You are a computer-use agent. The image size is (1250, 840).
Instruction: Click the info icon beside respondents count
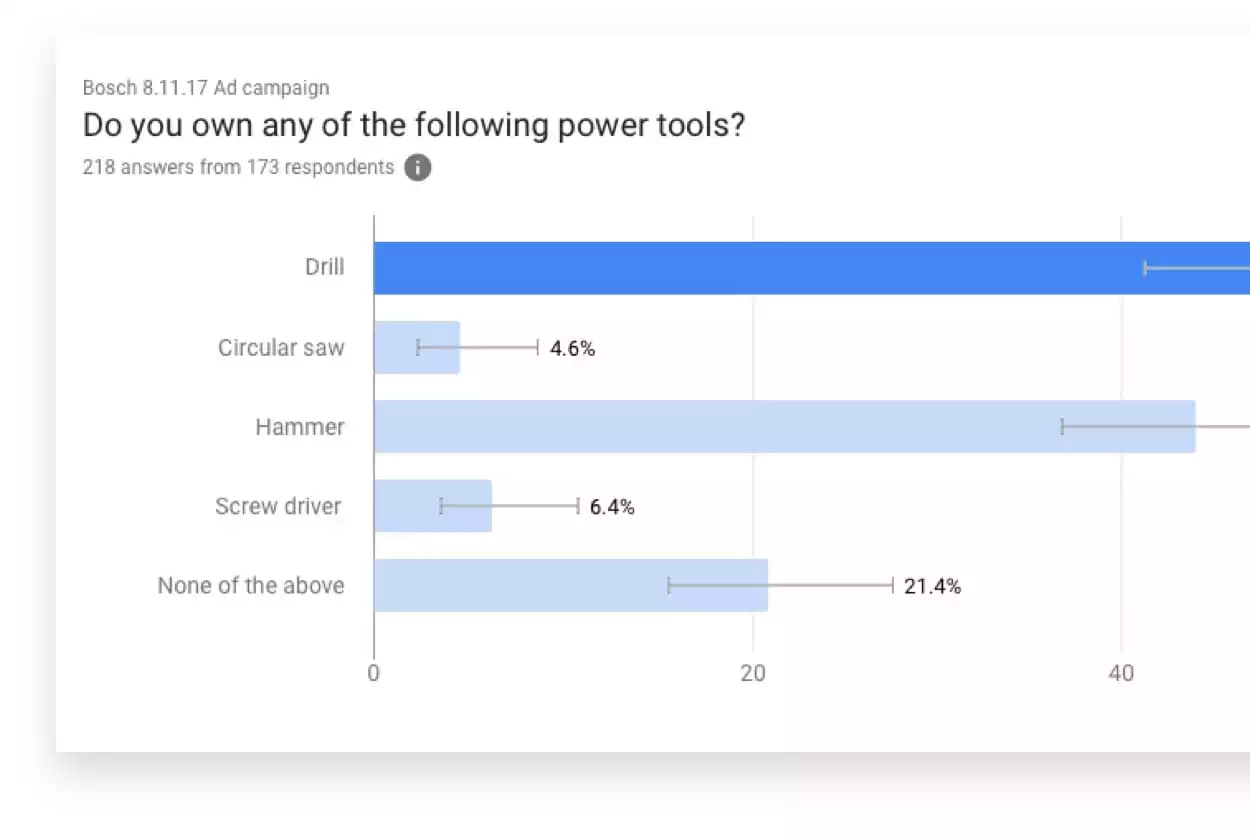point(418,168)
